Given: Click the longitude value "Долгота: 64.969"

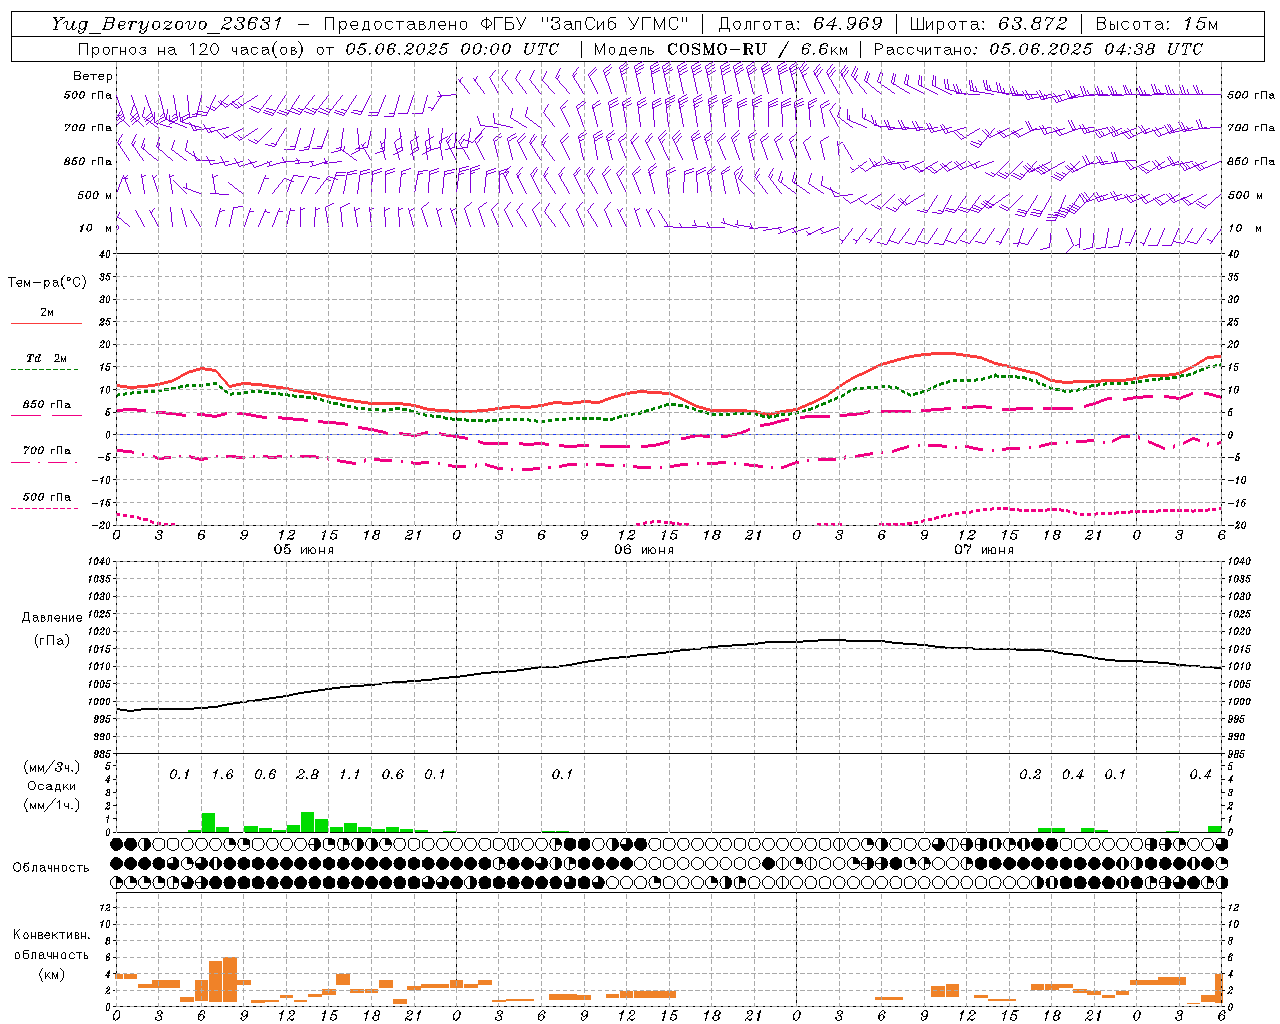Looking at the screenshot, I should tap(801, 24).
